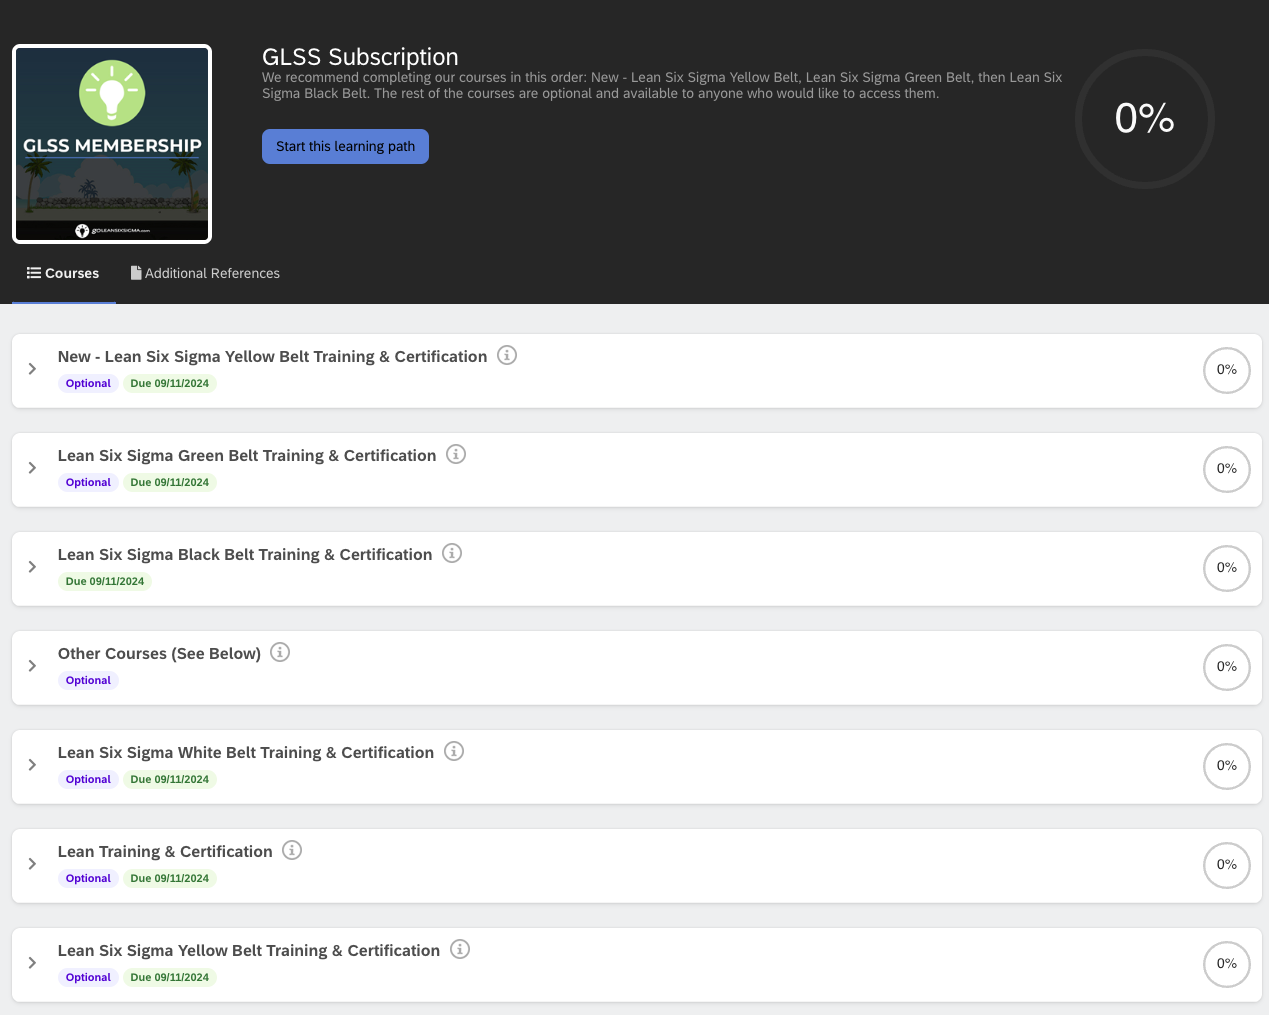Click info icon beside Green Belt course
The image size is (1269, 1015).
(456, 454)
